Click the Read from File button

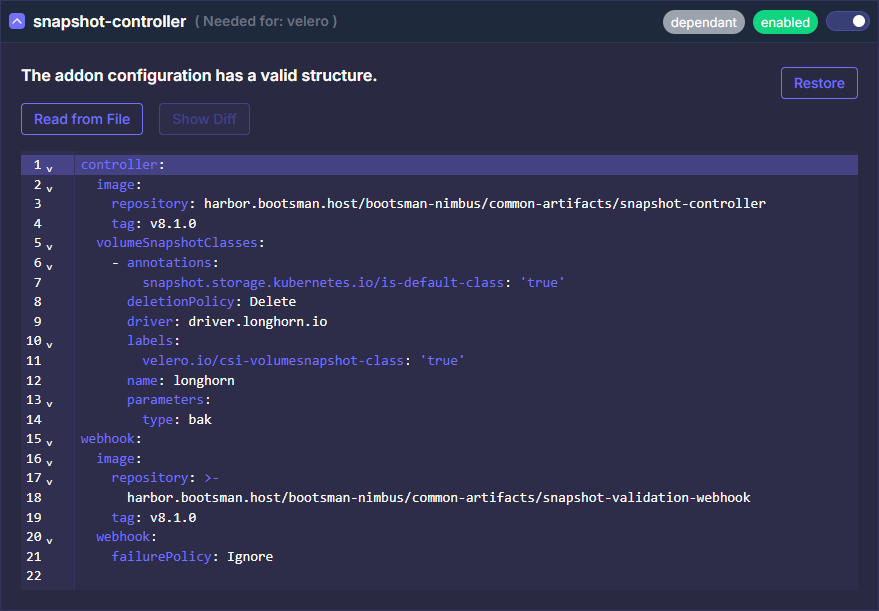coord(82,119)
